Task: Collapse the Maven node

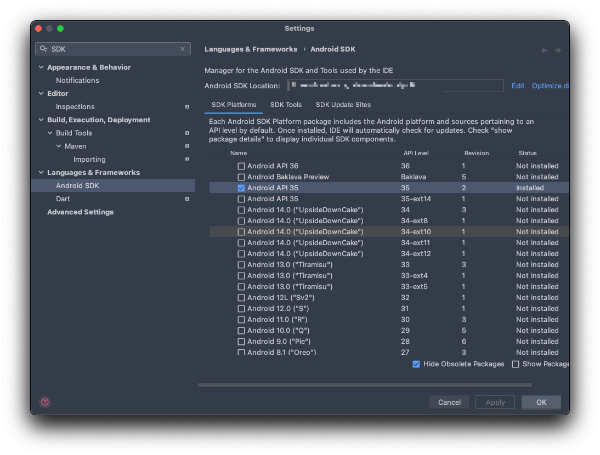Action: coord(59,146)
